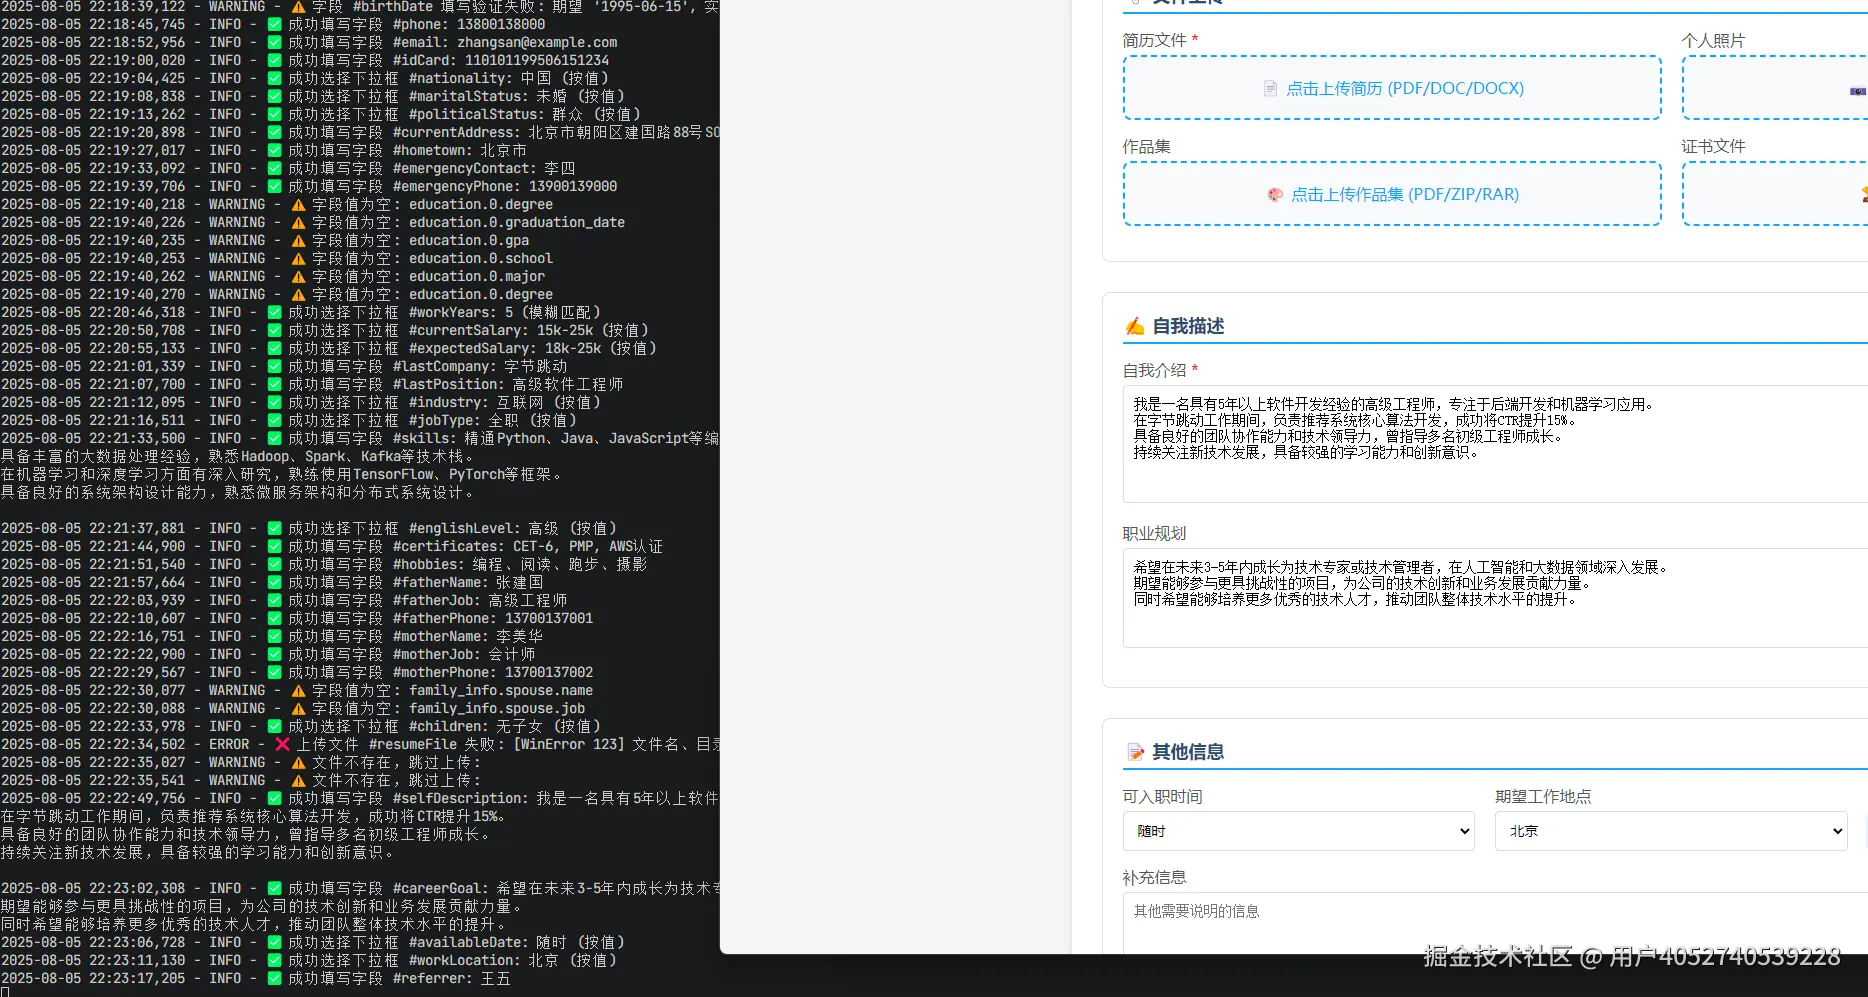Click the log line for #certificates: CET-6, PMP
This screenshot has width=1868, height=997.
(x=332, y=546)
